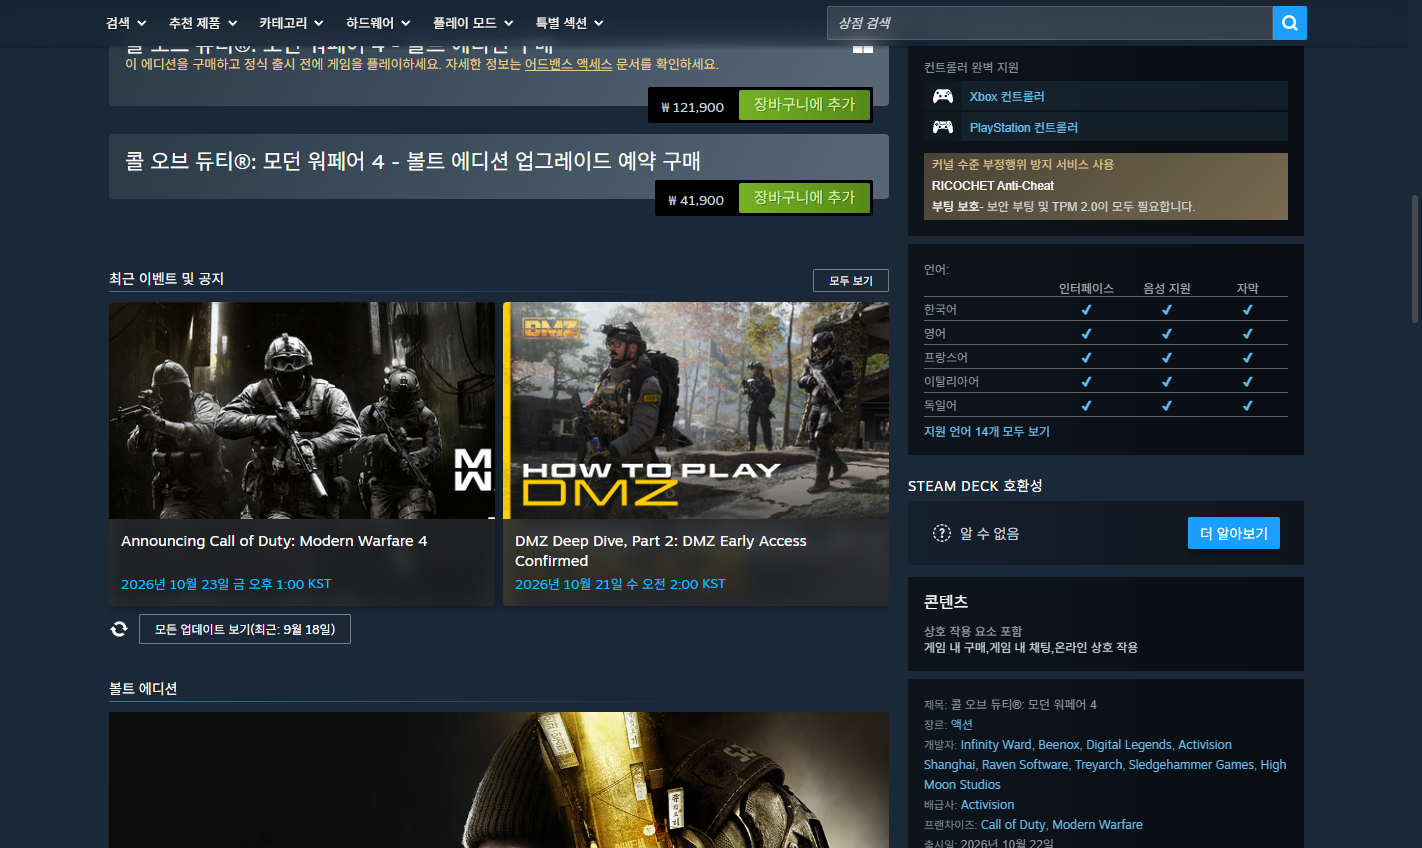Expand the 검색 dropdown menu
Viewport: 1422px width, 848px height.
pyautogui.click(x=126, y=23)
